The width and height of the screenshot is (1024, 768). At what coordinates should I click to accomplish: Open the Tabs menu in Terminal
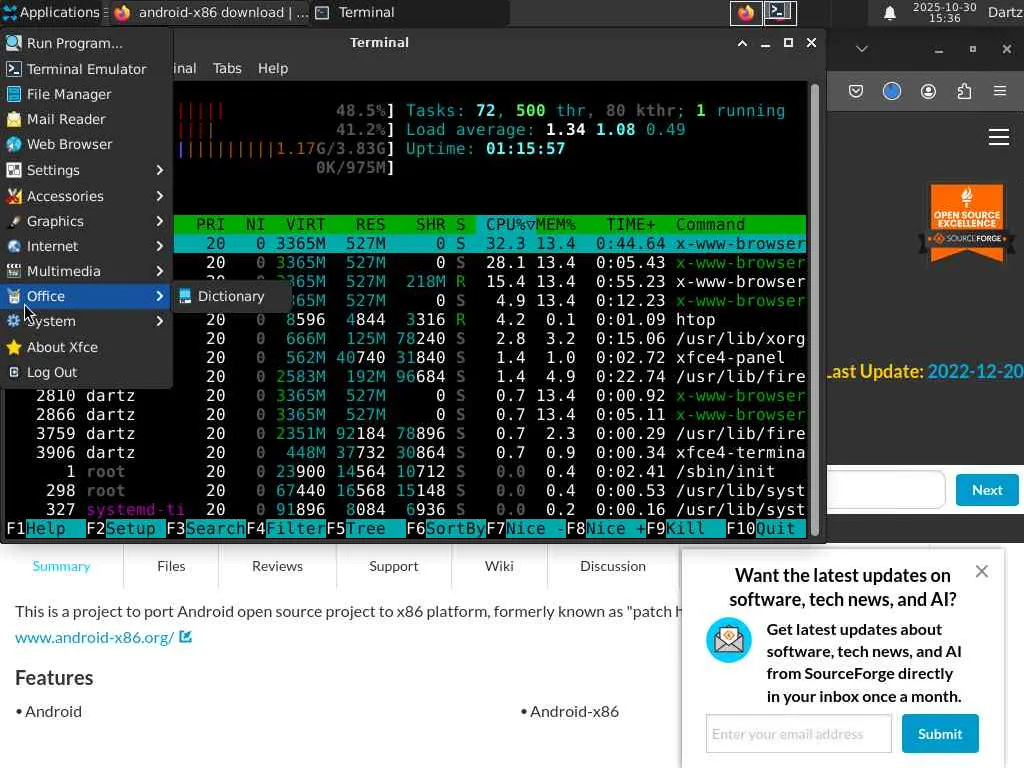227,69
